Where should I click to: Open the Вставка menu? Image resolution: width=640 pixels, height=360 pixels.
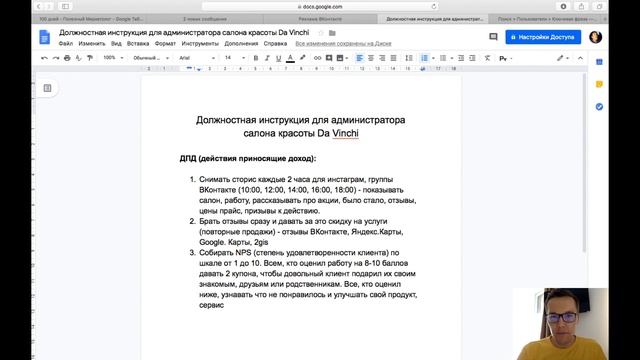point(138,43)
